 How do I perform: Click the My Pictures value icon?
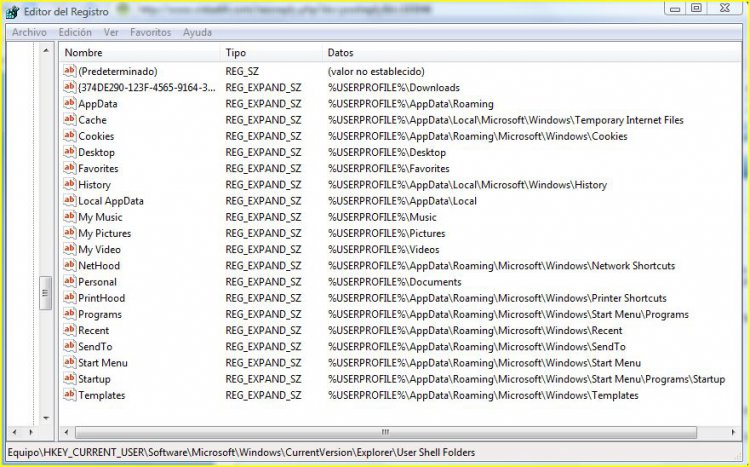coord(70,234)
